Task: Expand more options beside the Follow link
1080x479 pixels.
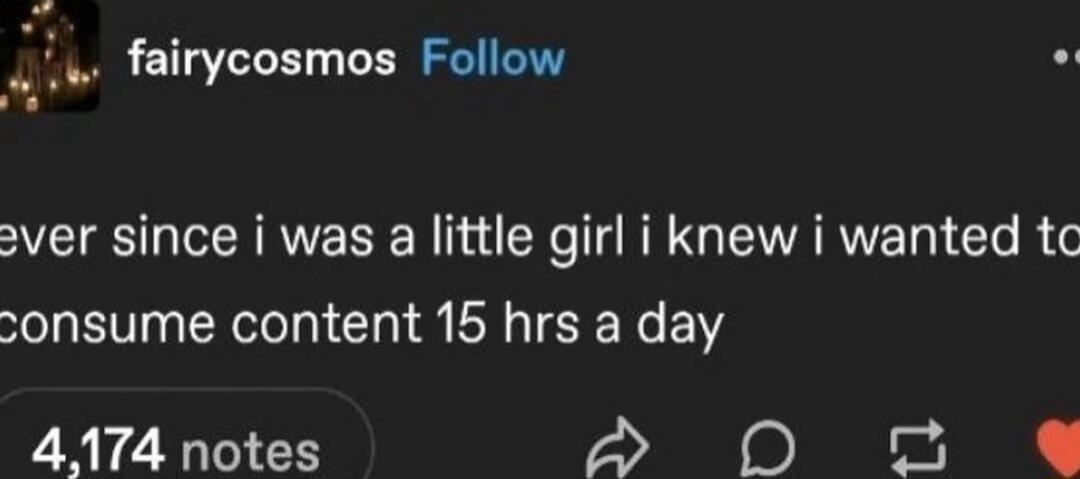Action: [1066, 58]
